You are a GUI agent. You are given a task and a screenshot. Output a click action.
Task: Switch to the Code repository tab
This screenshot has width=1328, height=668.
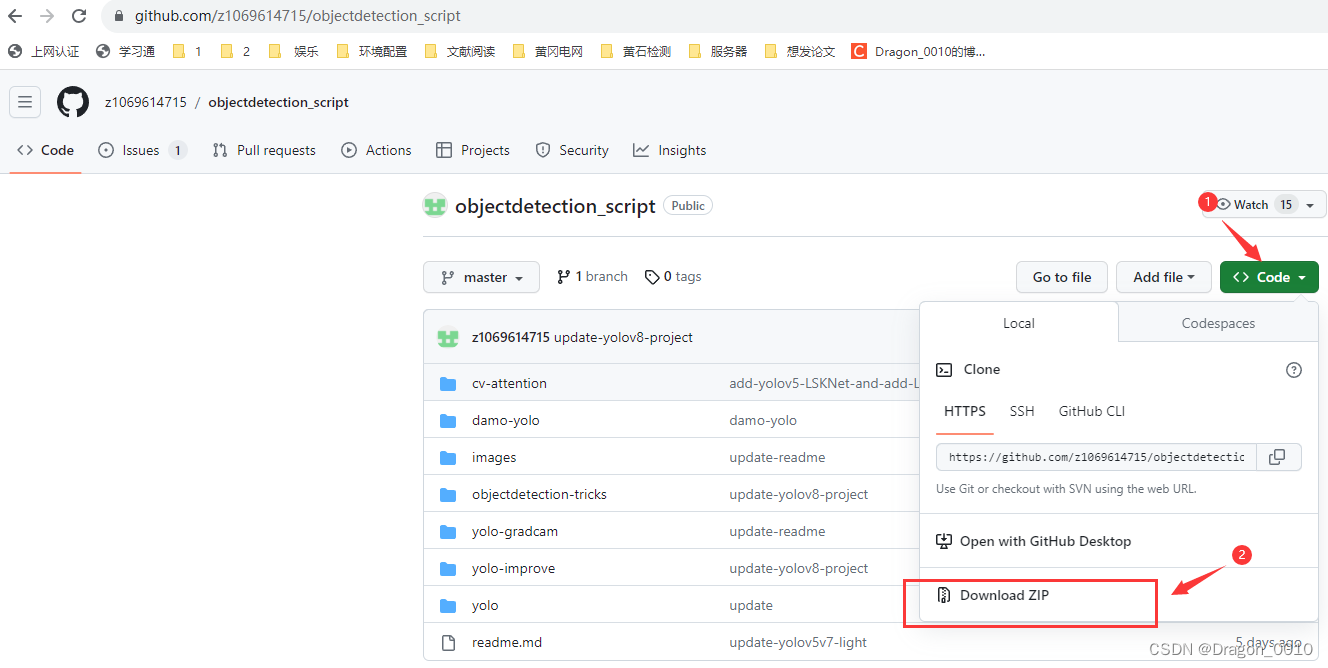[x=46, y=150]
